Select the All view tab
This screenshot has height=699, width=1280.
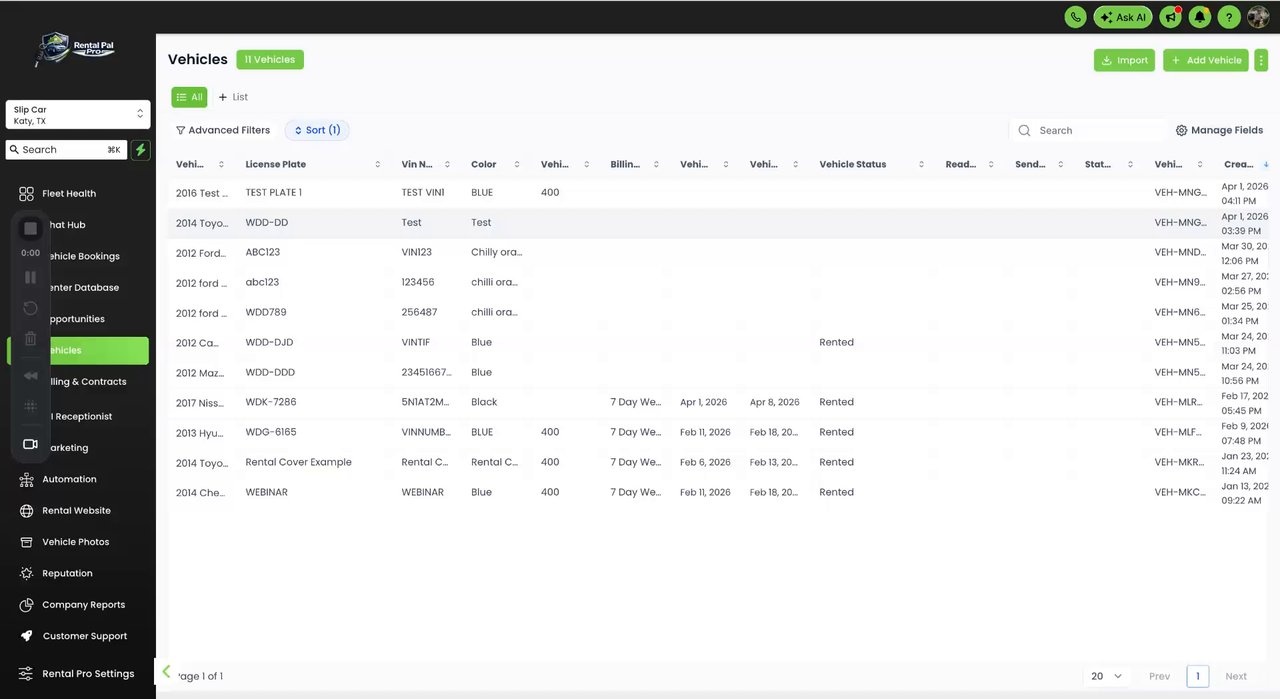[x=189, y=97]
